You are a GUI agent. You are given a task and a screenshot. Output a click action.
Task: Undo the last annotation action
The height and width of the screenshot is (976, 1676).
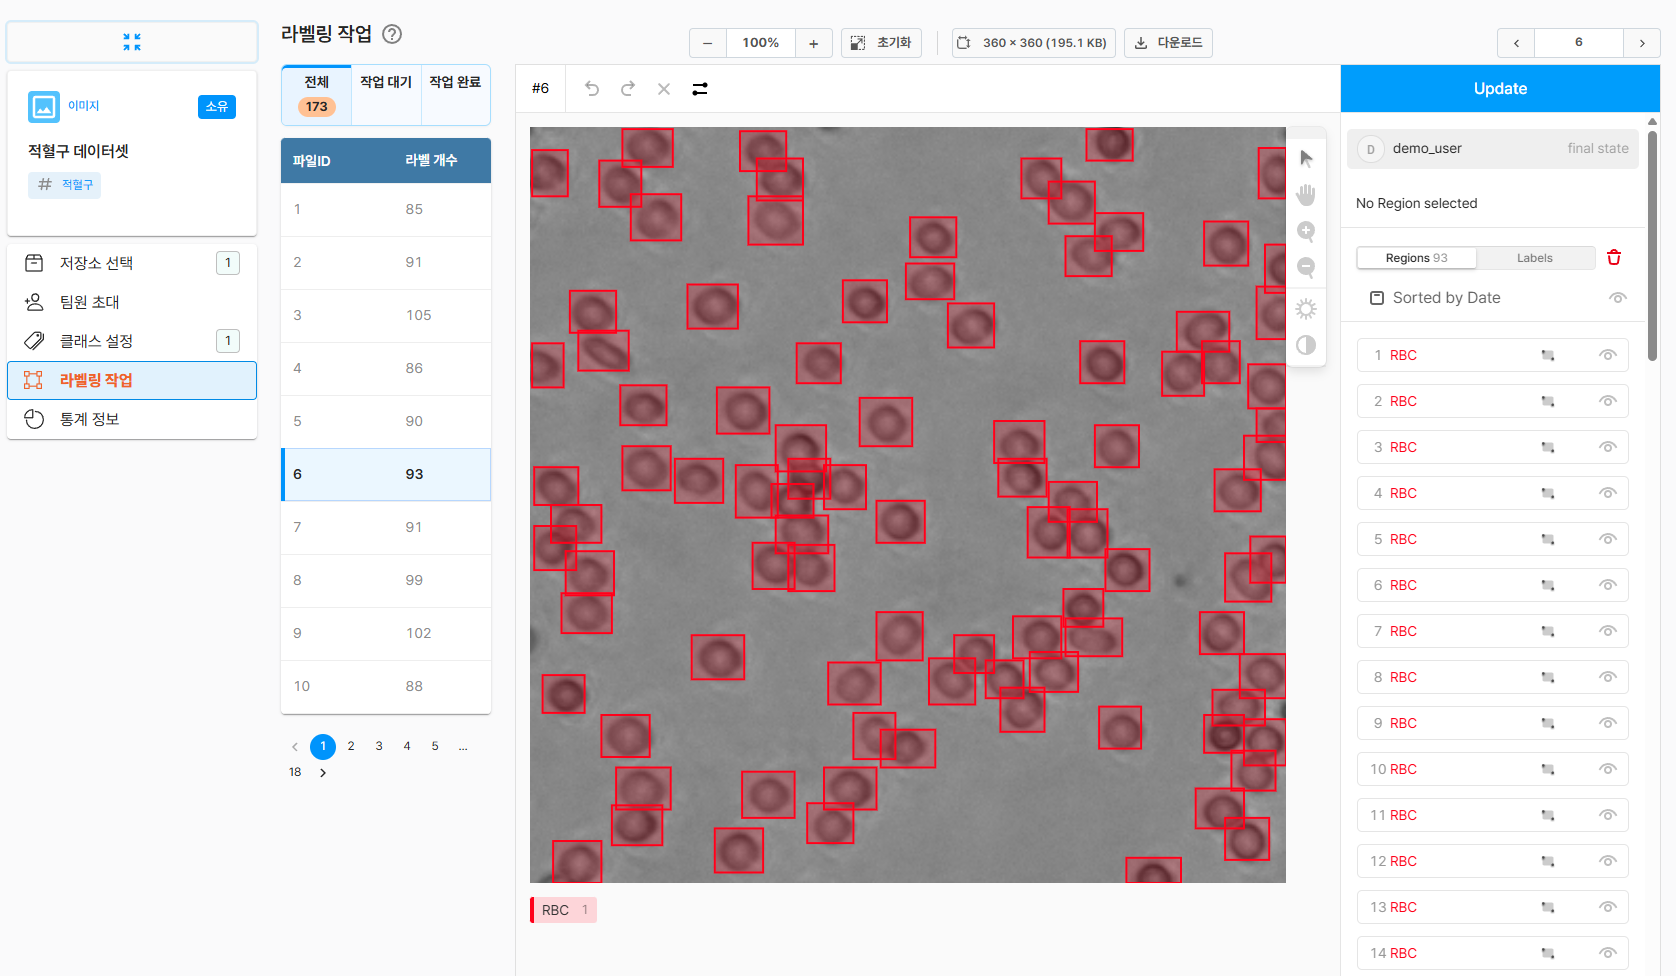pyautogui.click(x=591, y=89)
